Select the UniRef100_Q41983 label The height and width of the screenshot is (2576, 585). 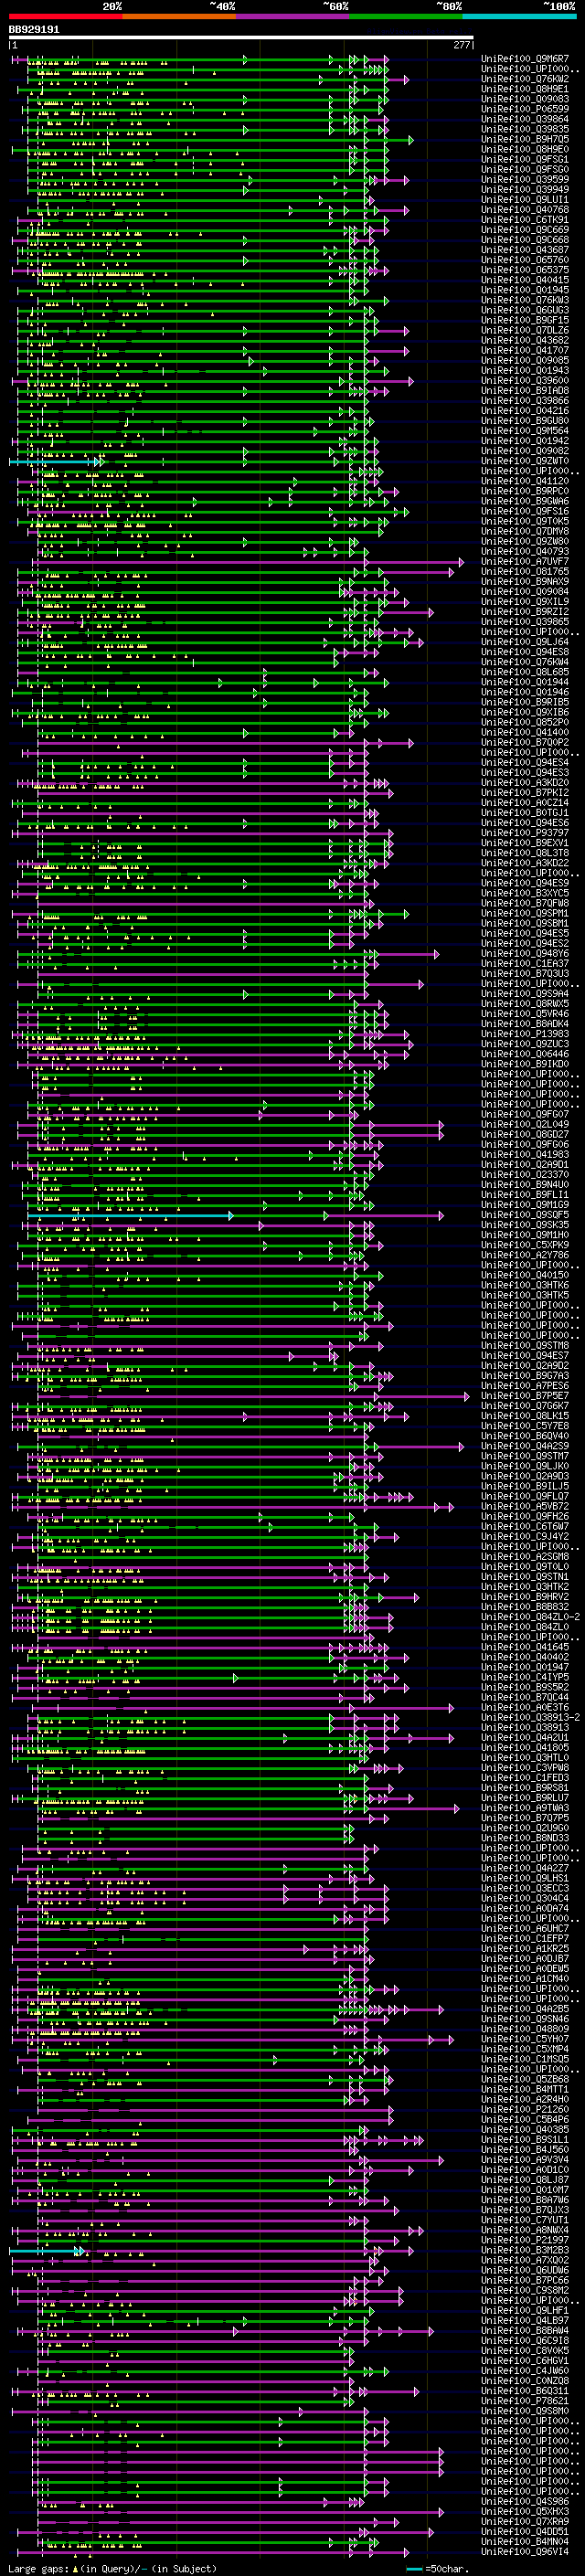point(525,1154)
